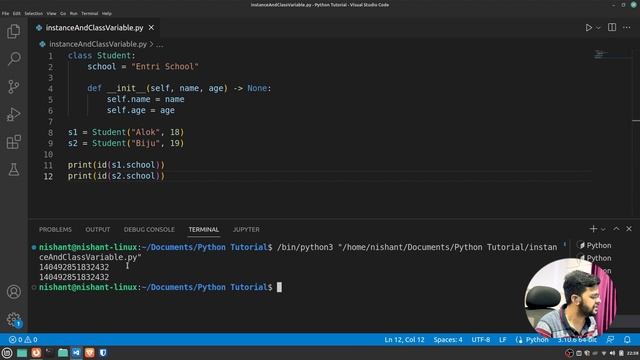This screenshot has width=640, height=360.
Task: Open the Help menu
Action: pos(107,13)
